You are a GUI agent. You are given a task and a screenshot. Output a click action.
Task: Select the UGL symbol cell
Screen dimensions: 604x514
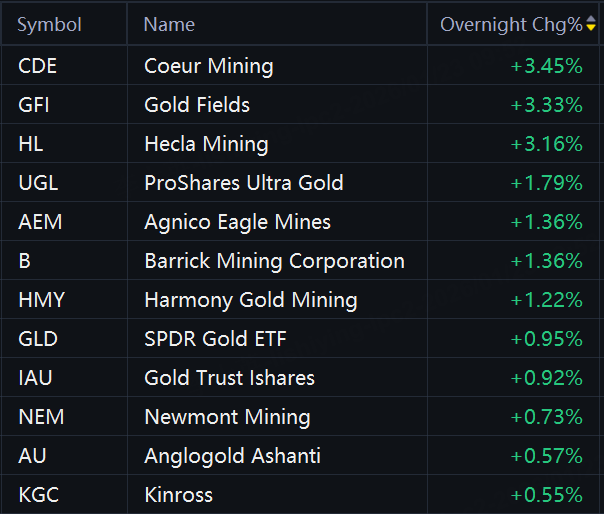[x=38, y=183]
